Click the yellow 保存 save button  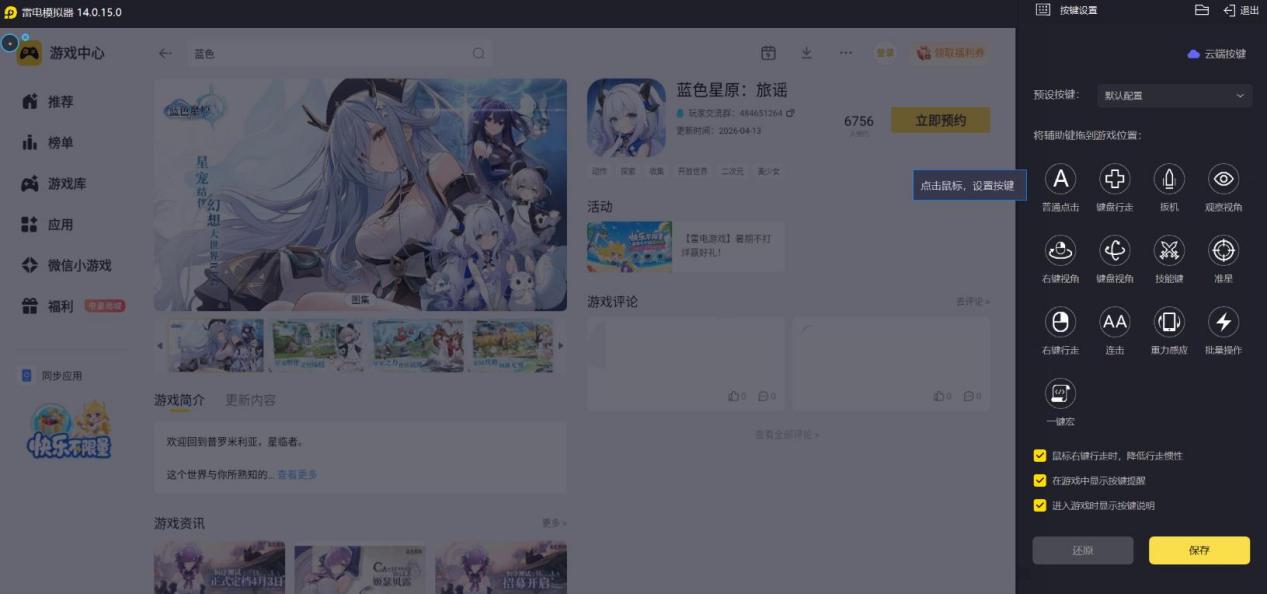click(1199, 550)
